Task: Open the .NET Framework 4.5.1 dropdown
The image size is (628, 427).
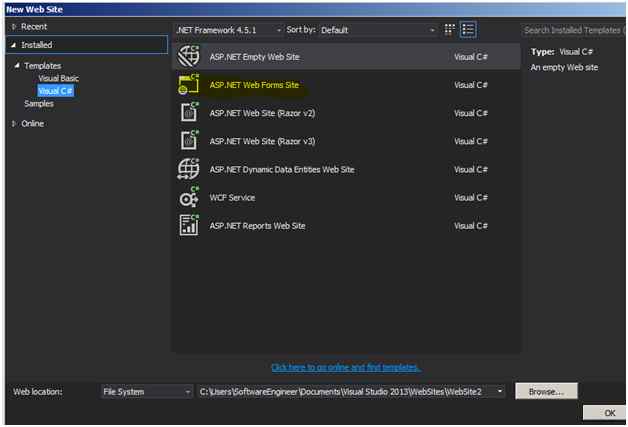Action: (x=229, y=30)
